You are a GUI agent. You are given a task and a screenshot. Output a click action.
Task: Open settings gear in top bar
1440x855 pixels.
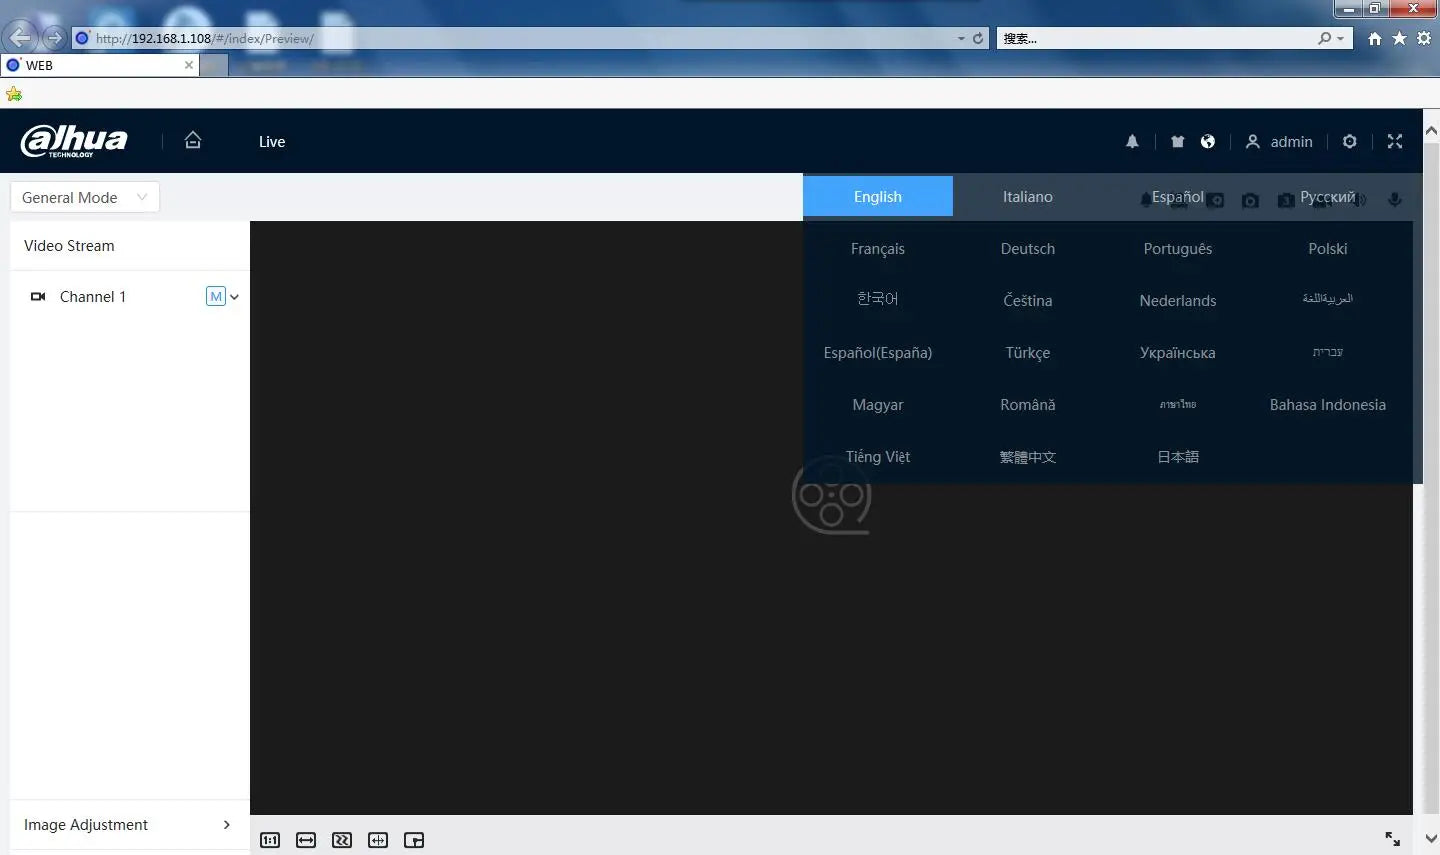pyautogui.click(x=1349, y=142)
